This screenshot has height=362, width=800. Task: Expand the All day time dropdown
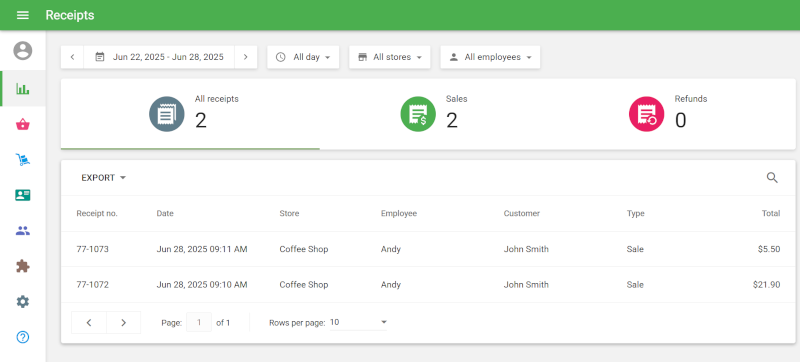tap(303, 57)
